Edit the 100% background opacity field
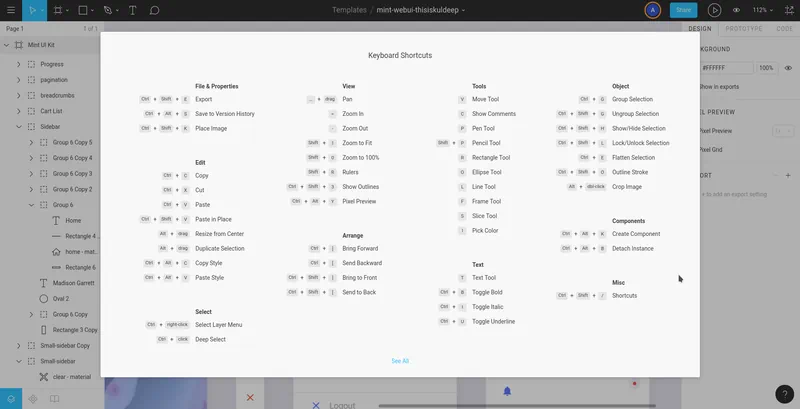Screen dimensions: 800x409 tap(767, 68)
